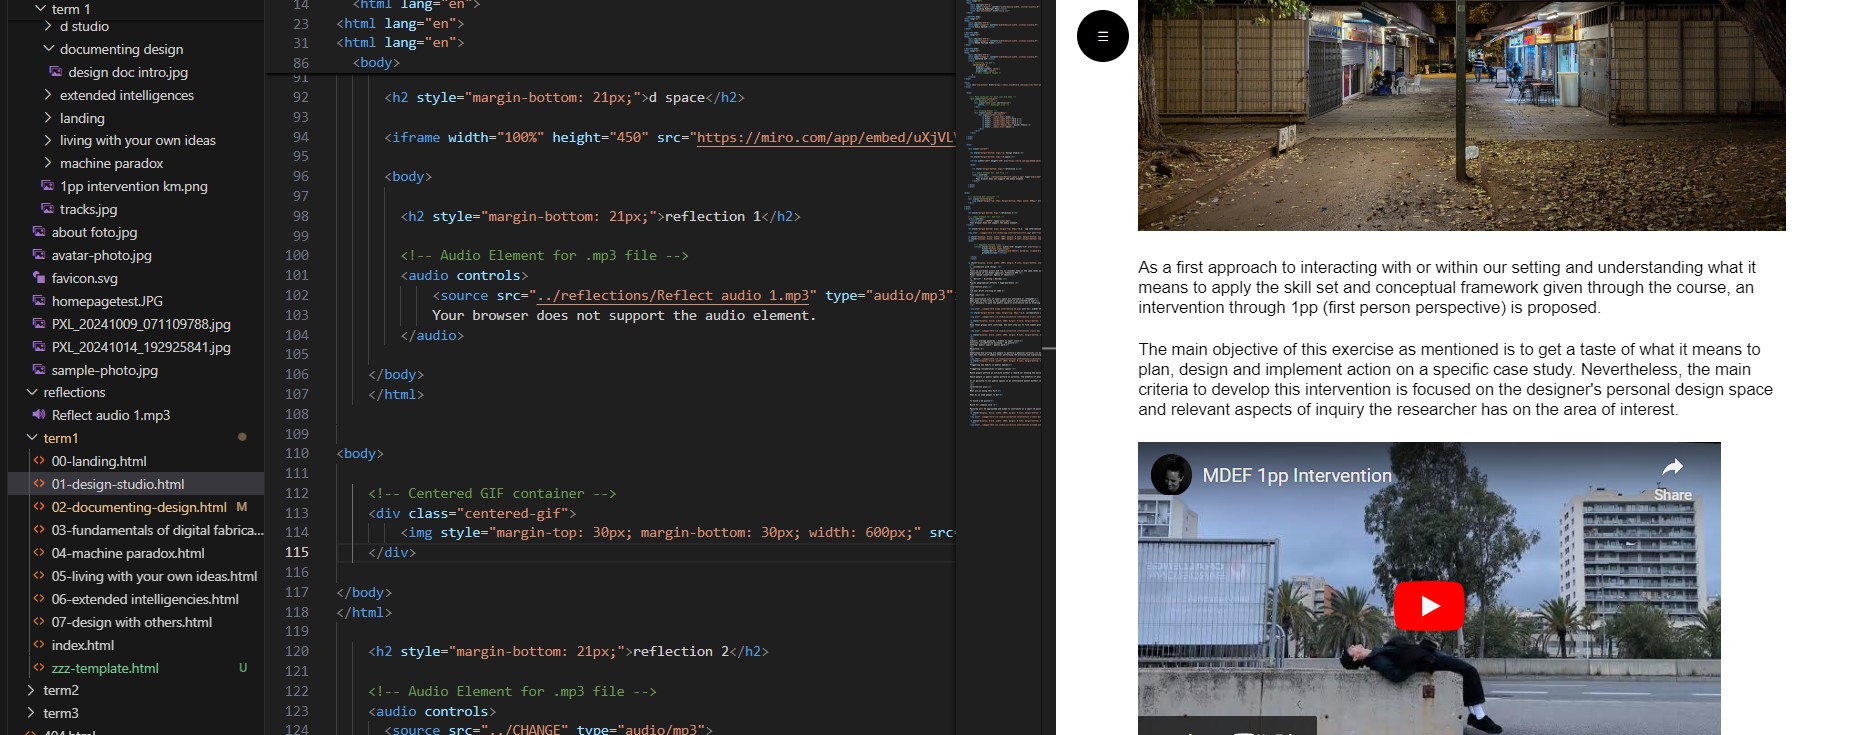The height and width of the screenshot is (735, 1851).
Task: Open homepagetest.JPG file
Action: click(106, 301)
